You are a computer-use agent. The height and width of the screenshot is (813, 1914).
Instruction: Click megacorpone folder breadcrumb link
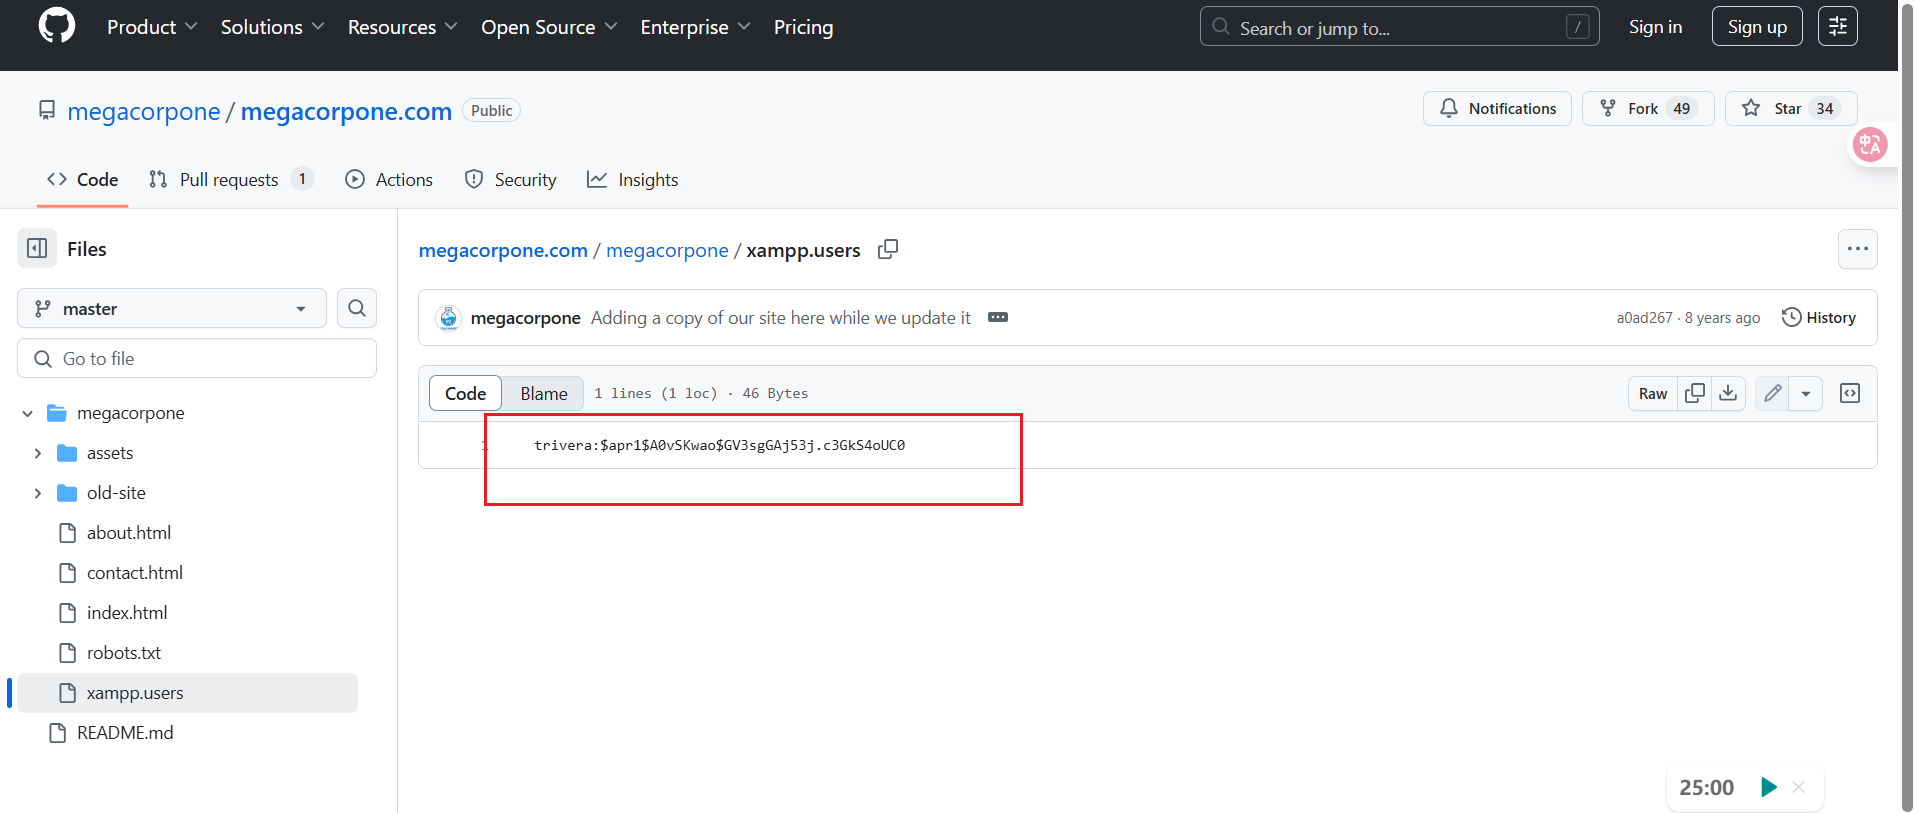pyautogui.click(x=667, y=250)
